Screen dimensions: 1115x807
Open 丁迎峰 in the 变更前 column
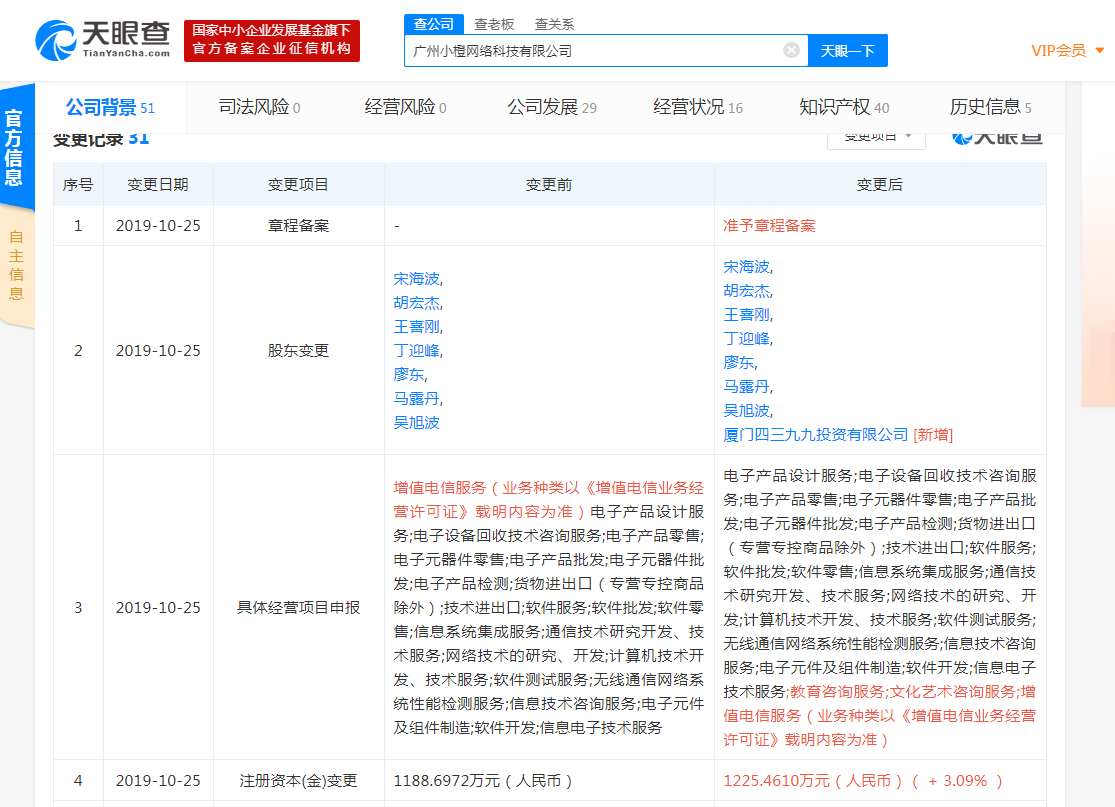417,351
